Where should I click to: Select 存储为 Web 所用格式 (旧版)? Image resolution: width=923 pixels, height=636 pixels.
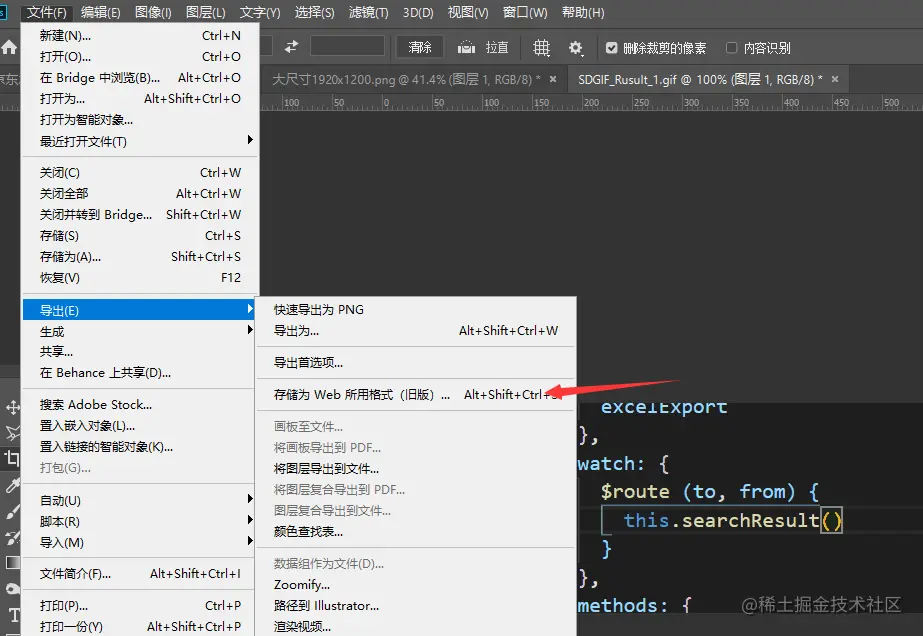tap(416, 395)
